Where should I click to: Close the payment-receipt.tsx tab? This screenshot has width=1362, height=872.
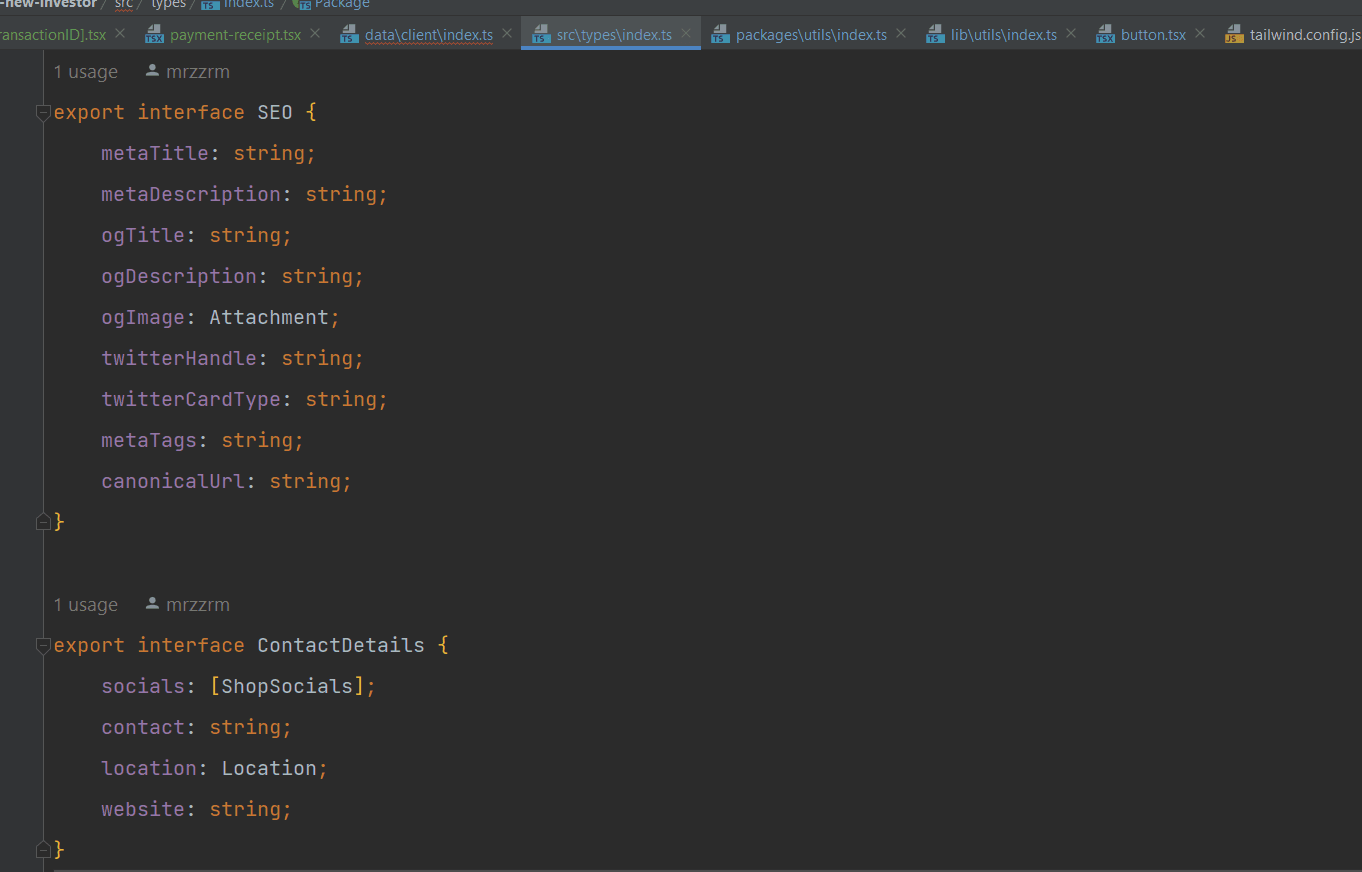pos(315,33)
